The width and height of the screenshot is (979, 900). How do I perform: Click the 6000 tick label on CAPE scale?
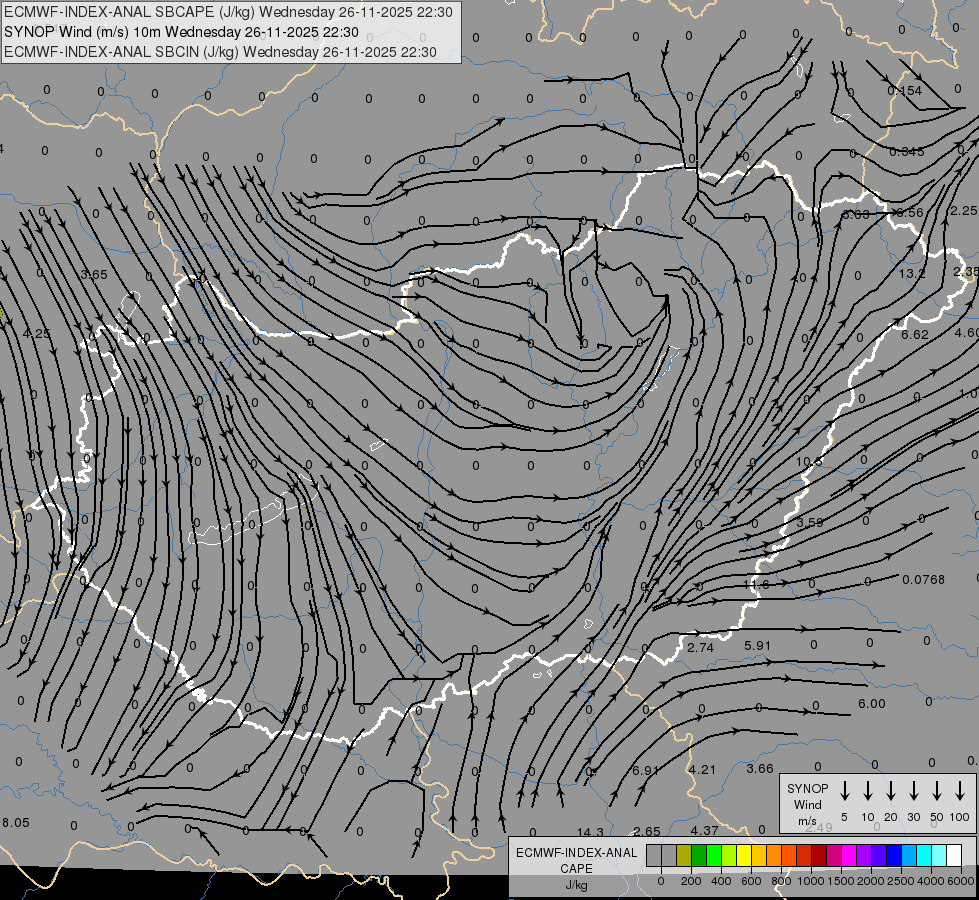click(x=961, y=881)
